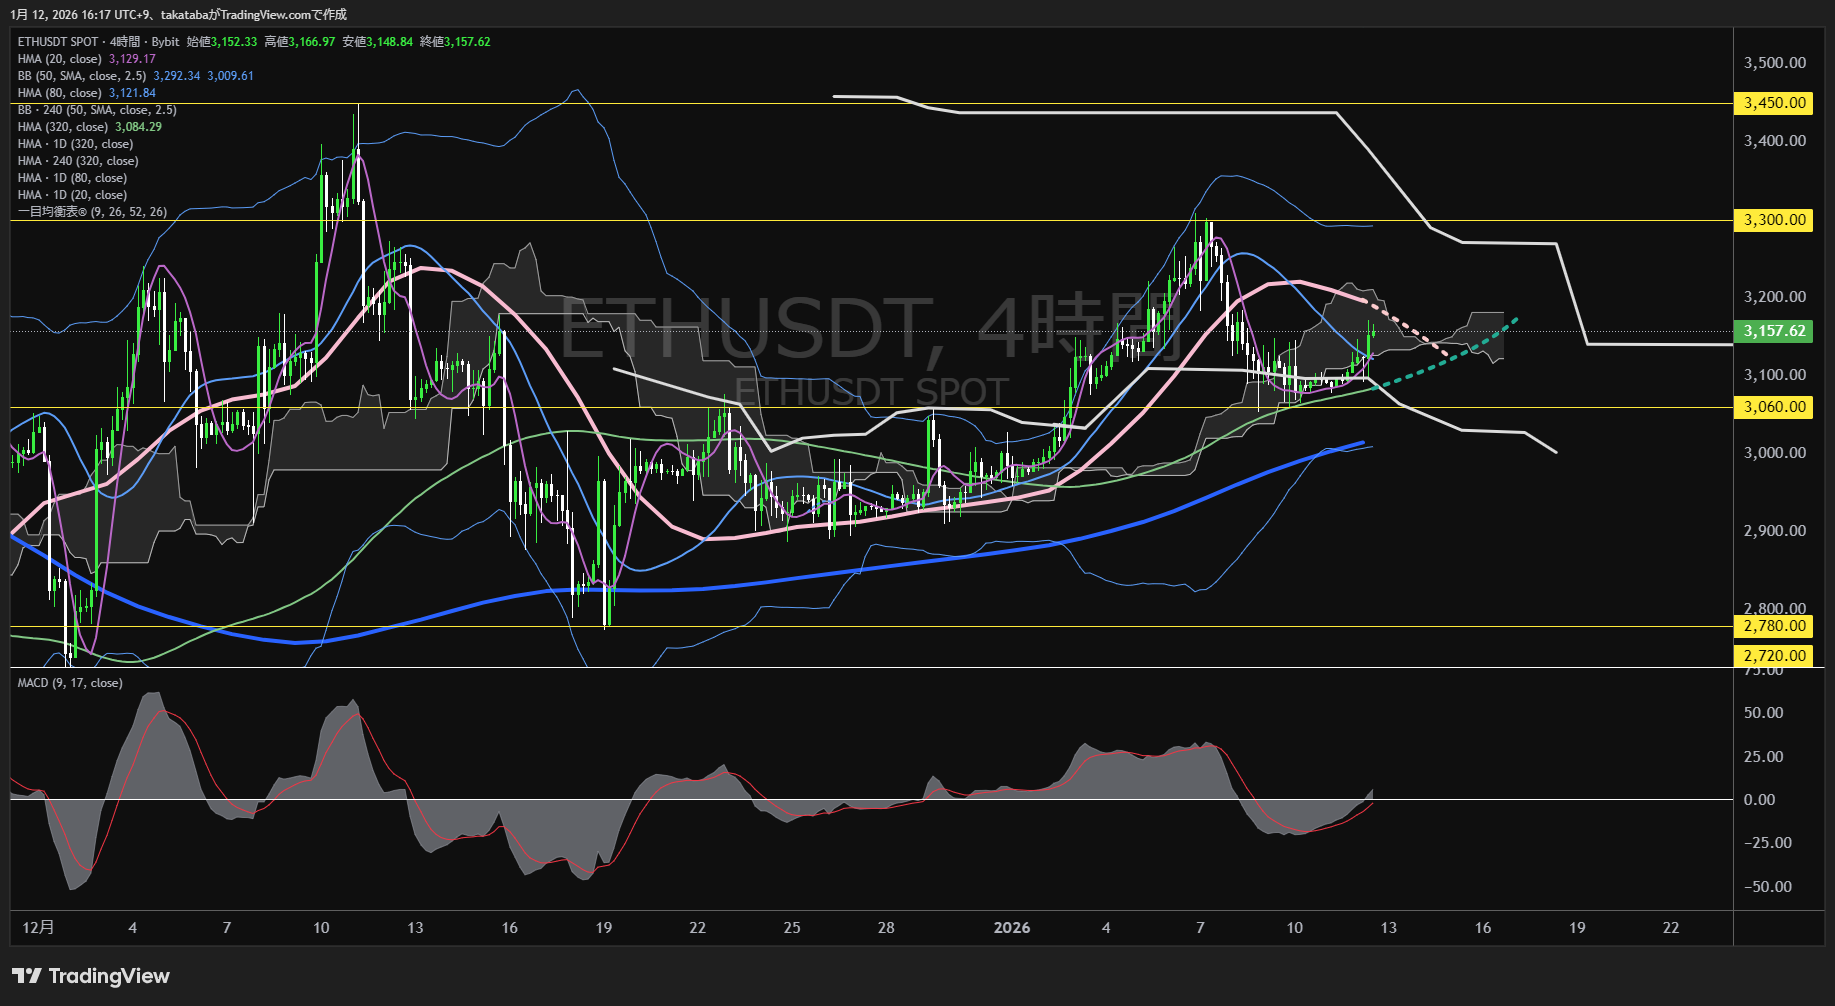Image resolution: width=1835 pixels, height=1006 pixels.
Task: Select the BB (50, SMA, close, 2.5) legend
Action: (x=82, y=76)
